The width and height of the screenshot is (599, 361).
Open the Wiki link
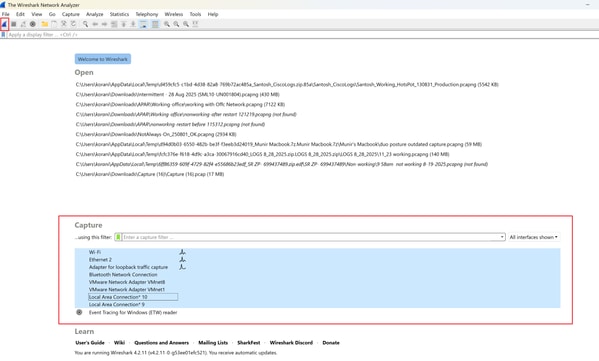click(x=119, y=343)
